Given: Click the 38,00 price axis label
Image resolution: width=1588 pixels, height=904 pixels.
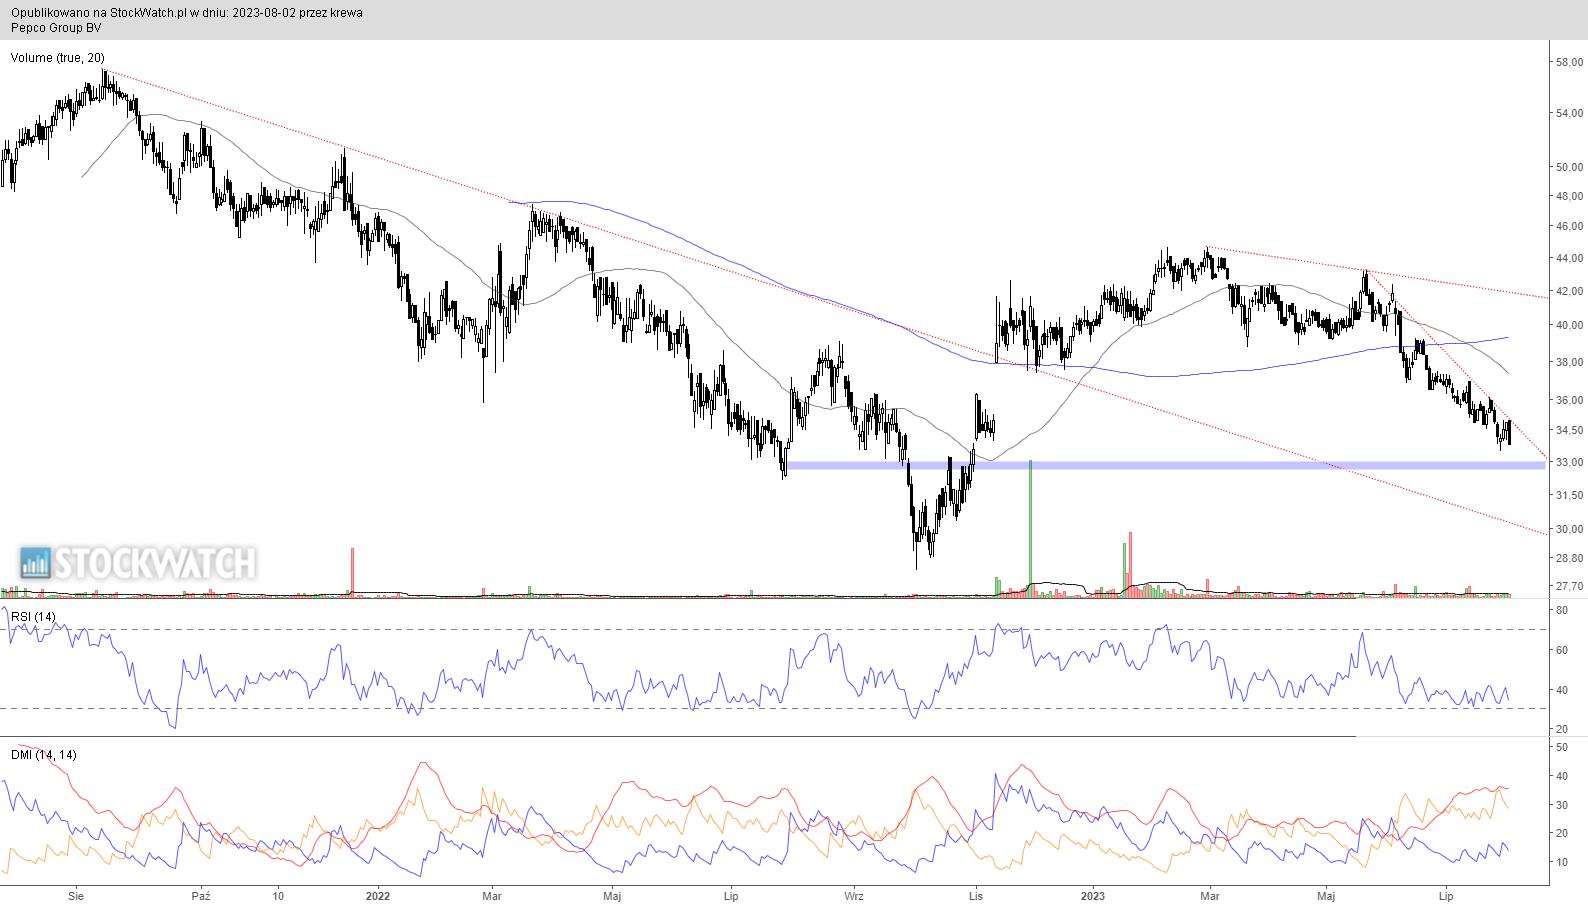Looking at the screenshot, I should [x=1569, y=362].
